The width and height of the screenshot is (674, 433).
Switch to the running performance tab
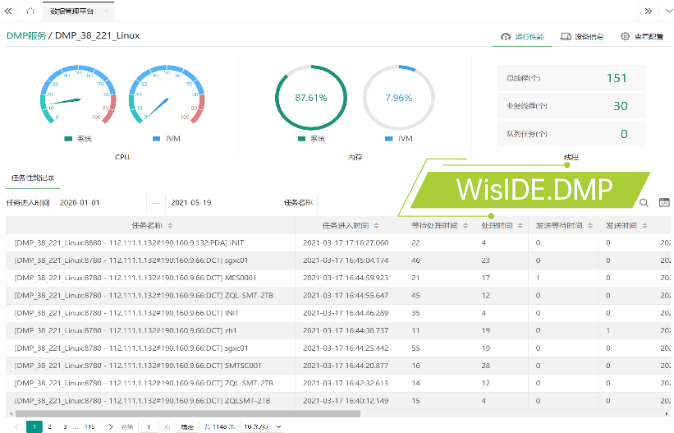523,36
